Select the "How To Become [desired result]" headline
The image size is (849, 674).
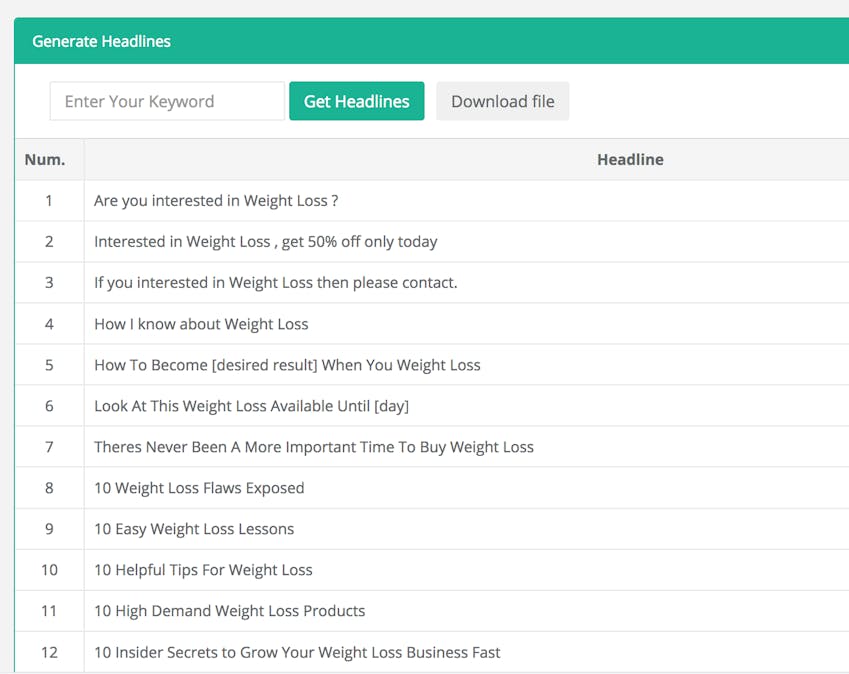pos(287,364)
